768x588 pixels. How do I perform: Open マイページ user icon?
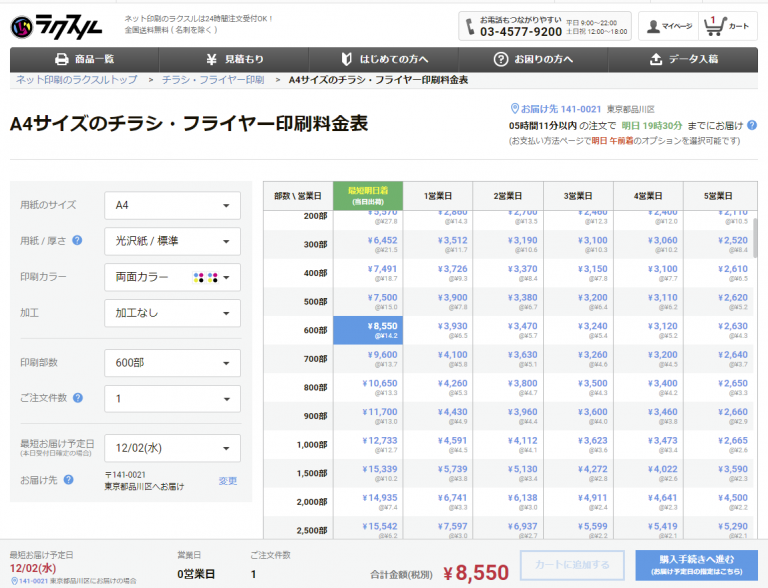coord(655,25)
